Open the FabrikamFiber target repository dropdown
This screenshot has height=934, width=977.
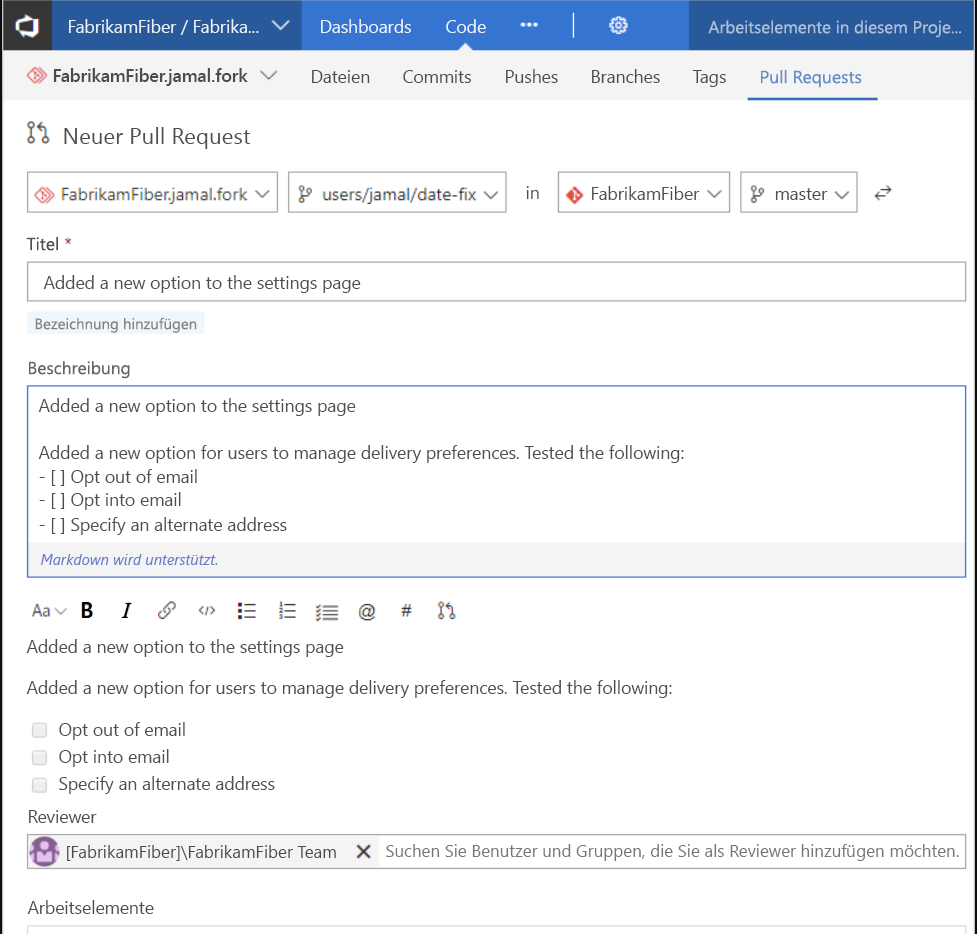pyautogui.click(x=644, y=193)
